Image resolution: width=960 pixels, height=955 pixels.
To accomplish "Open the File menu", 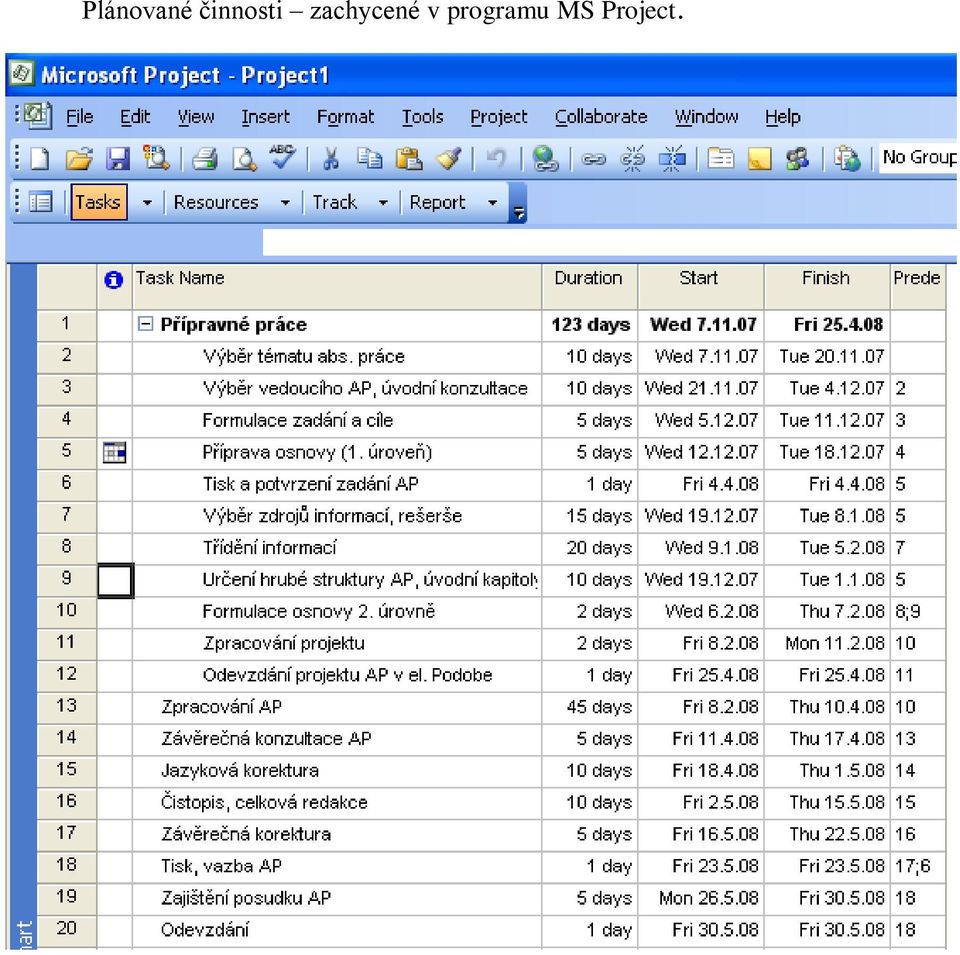I will [80, 116].
